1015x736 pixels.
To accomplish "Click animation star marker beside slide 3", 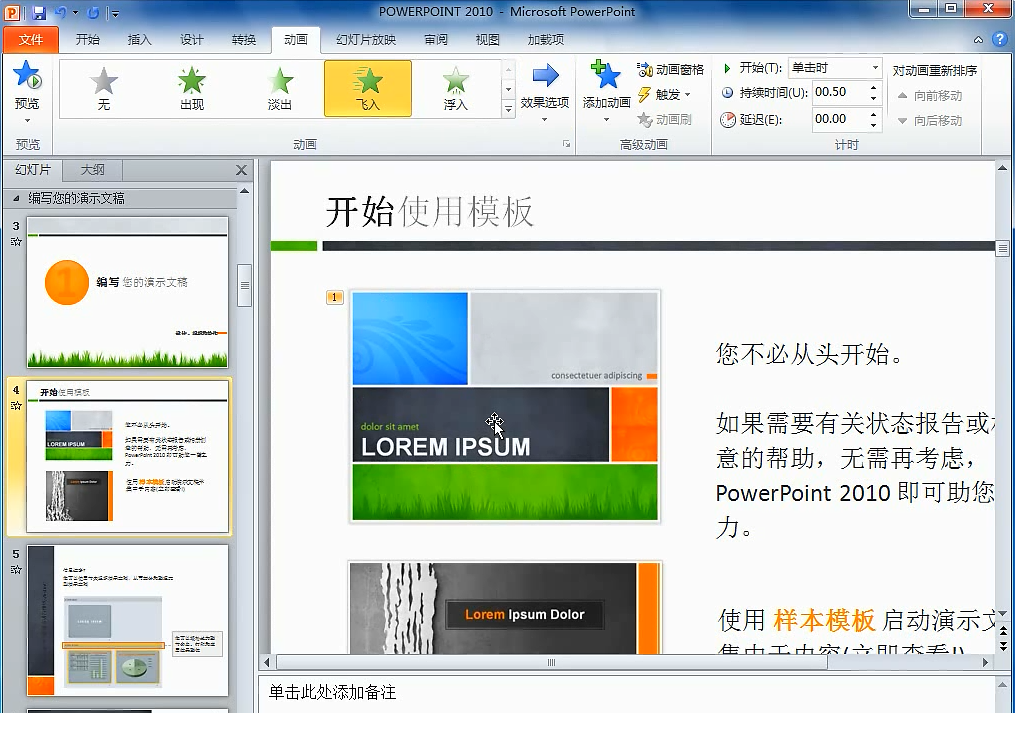I will tap(16, 241).
